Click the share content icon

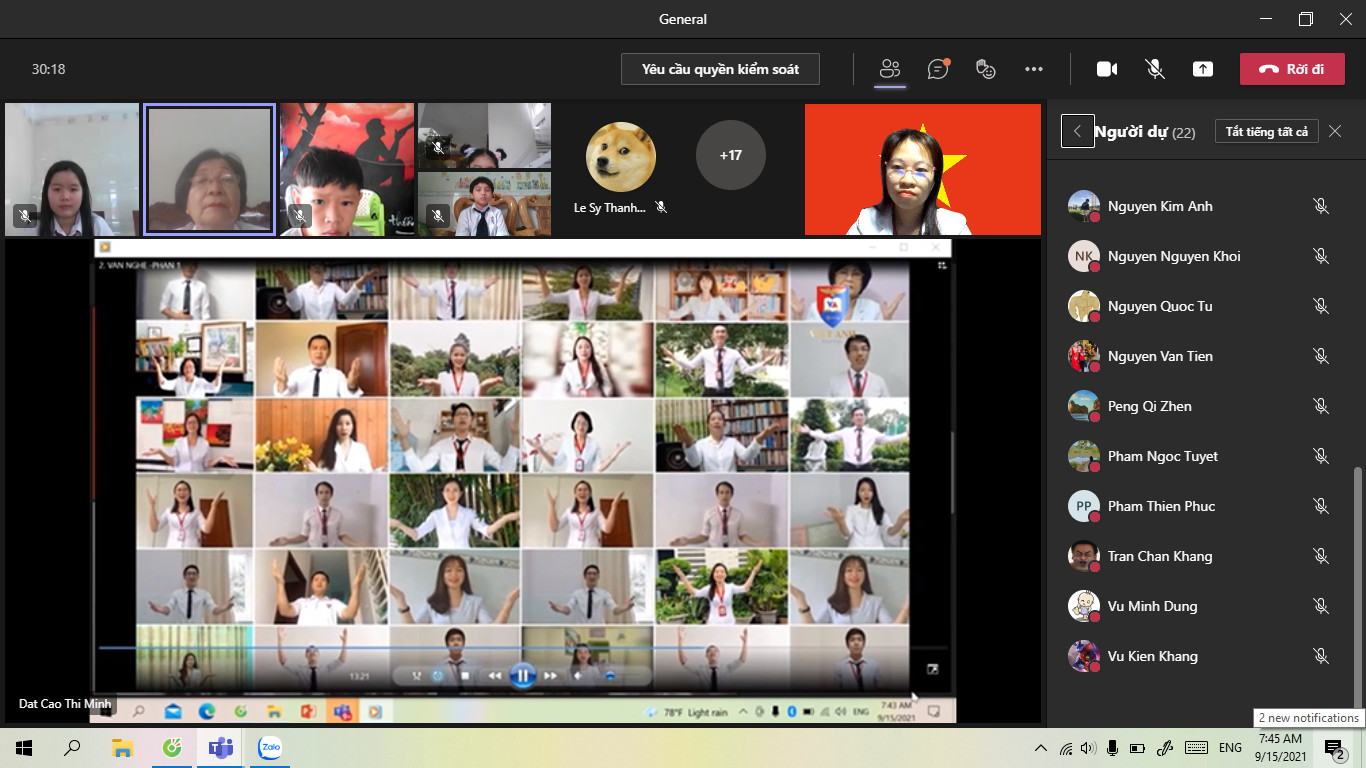click(x=1202, y=69)
